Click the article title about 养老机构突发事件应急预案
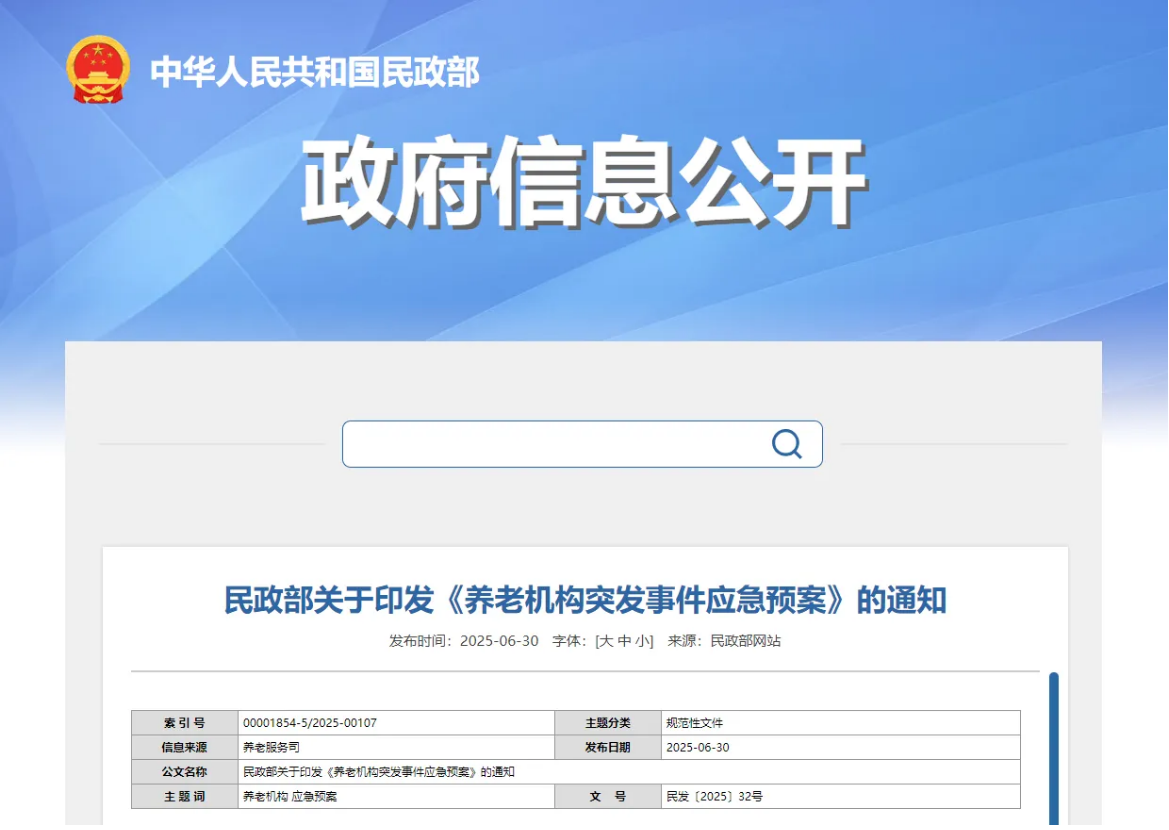Screen dimensions: 1169x830 point(584,600)
